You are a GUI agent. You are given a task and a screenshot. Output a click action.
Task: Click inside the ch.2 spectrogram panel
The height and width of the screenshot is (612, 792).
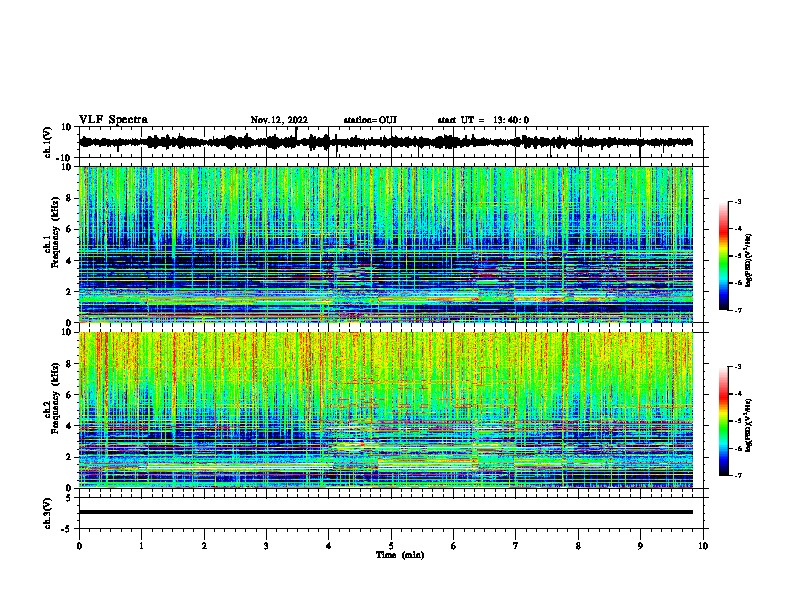(x=385, y=410)
